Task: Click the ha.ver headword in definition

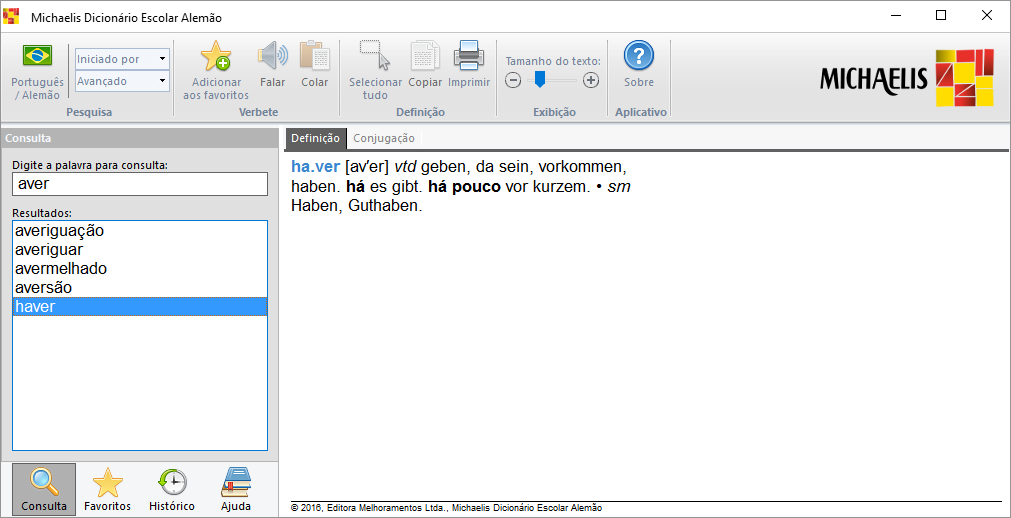Action: pyautogui.click(x=315, y=166)
